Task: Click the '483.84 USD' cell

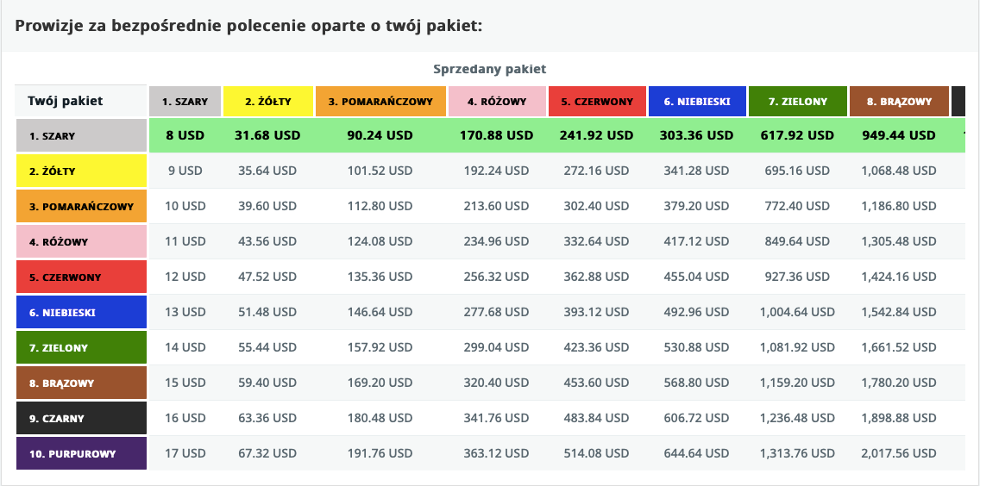Action: (x=597, y=418)
